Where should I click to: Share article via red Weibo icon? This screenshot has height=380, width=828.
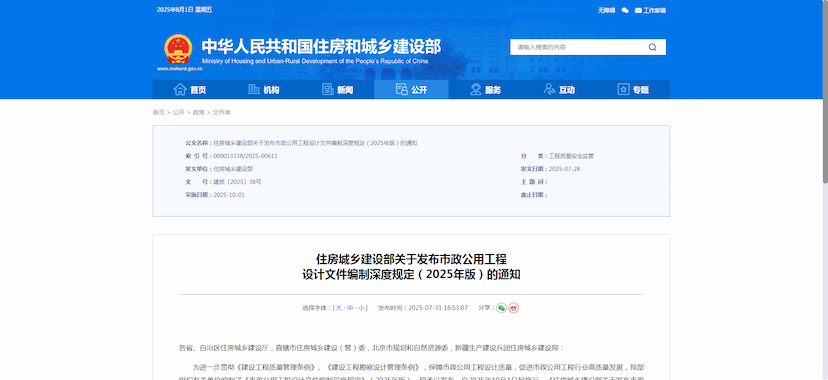point(513,308)
